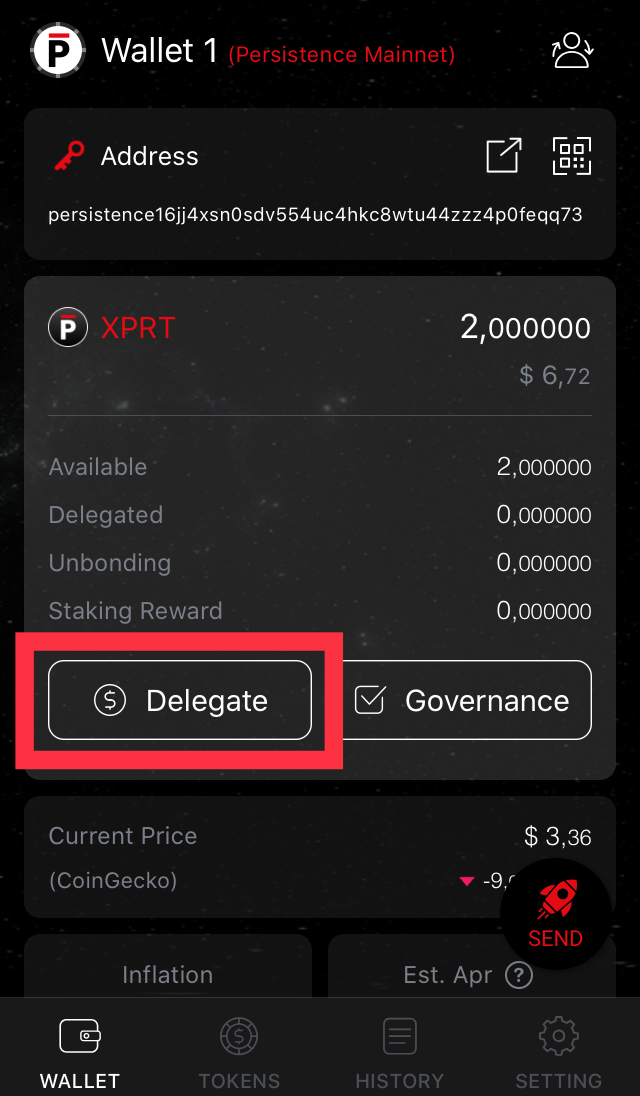Tap the XPRT balance amount 2,000000
This screenshot has width=640, height=1096.
tap(525, 328)
